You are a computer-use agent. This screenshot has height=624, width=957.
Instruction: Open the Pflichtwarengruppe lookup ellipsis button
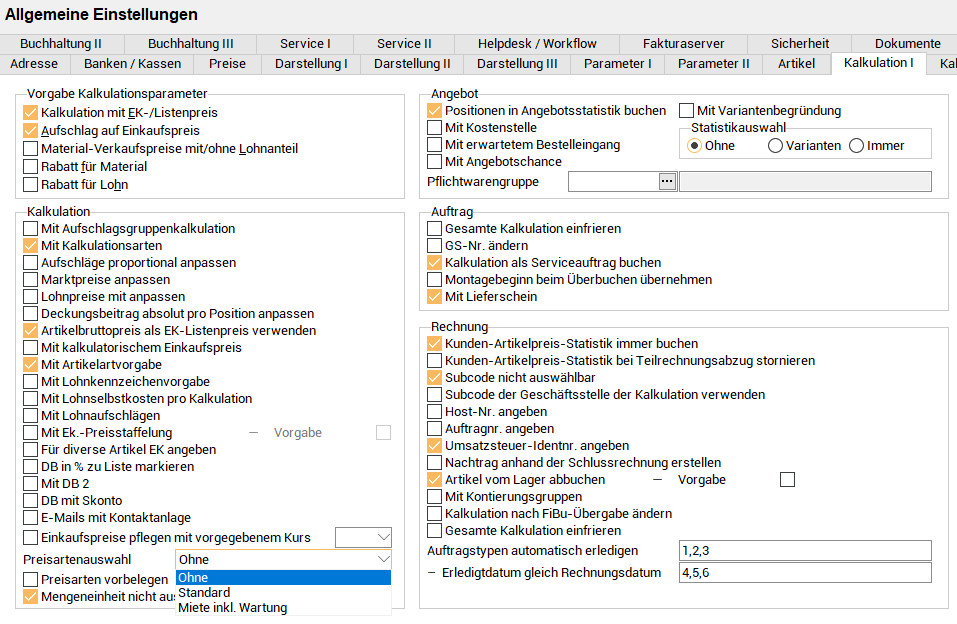point(667,181)
